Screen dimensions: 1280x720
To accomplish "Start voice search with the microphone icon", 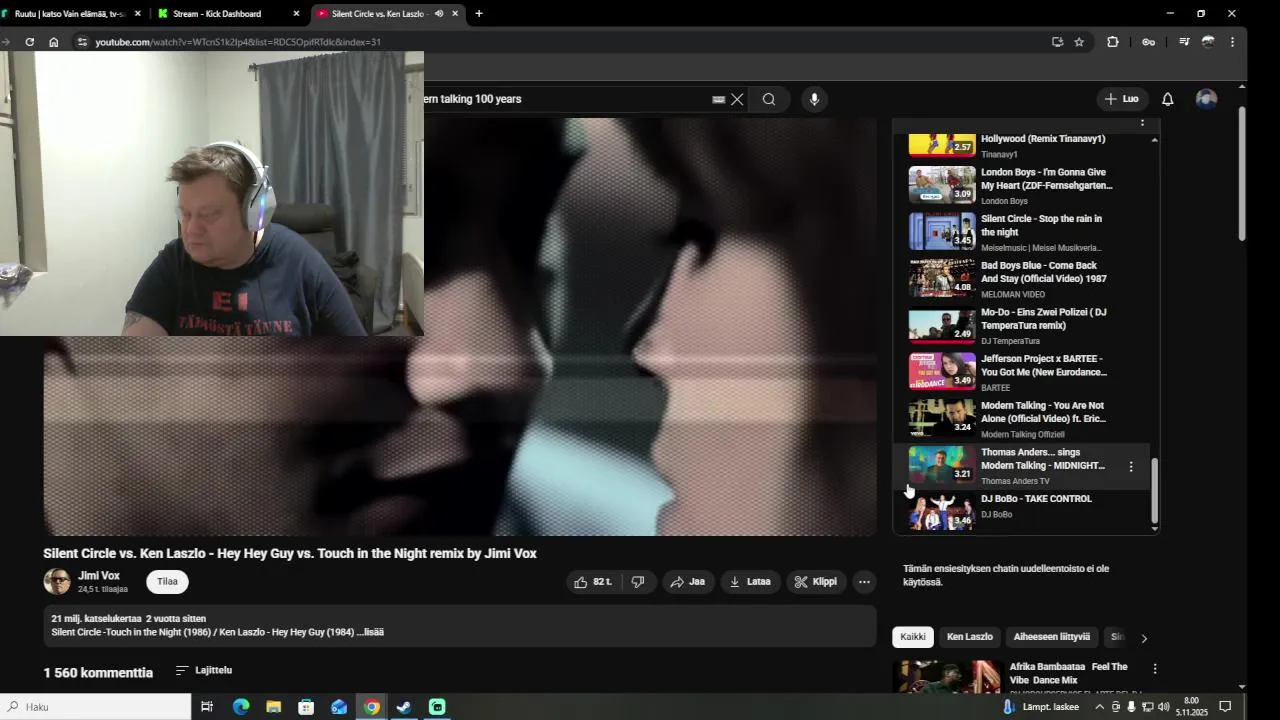I will 814,99.
